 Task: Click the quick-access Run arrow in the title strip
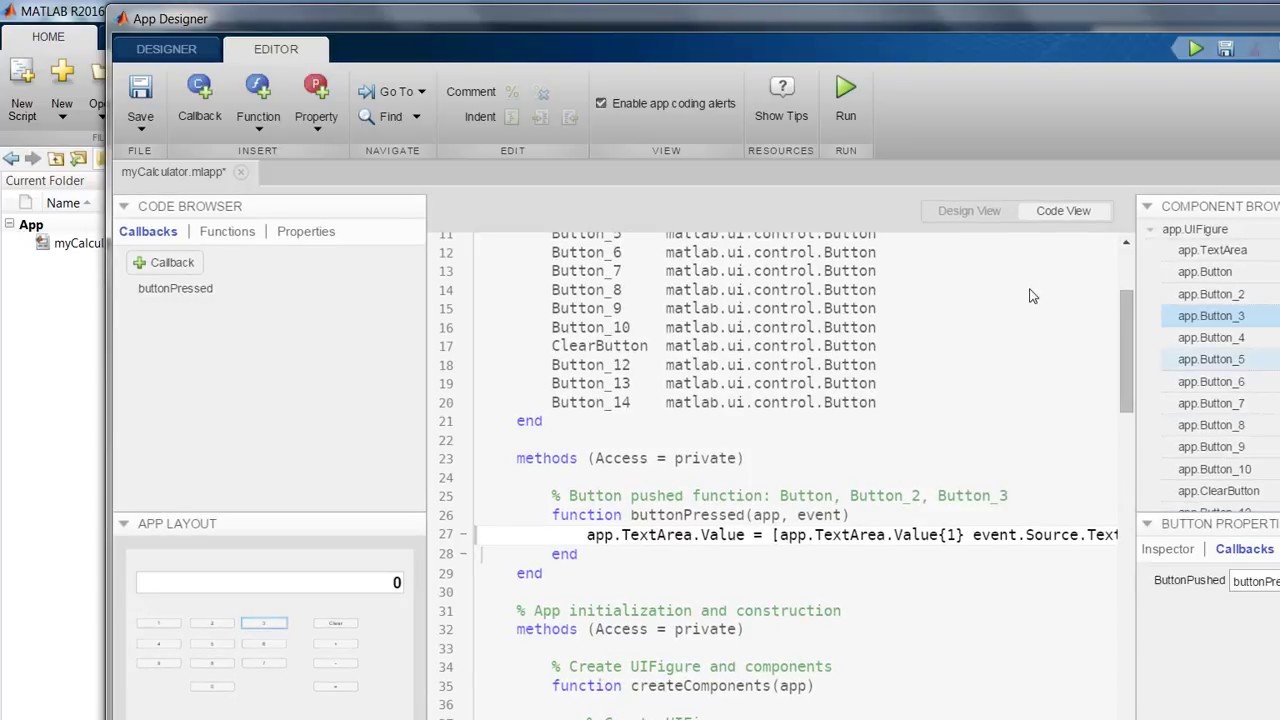(1195, 48)
